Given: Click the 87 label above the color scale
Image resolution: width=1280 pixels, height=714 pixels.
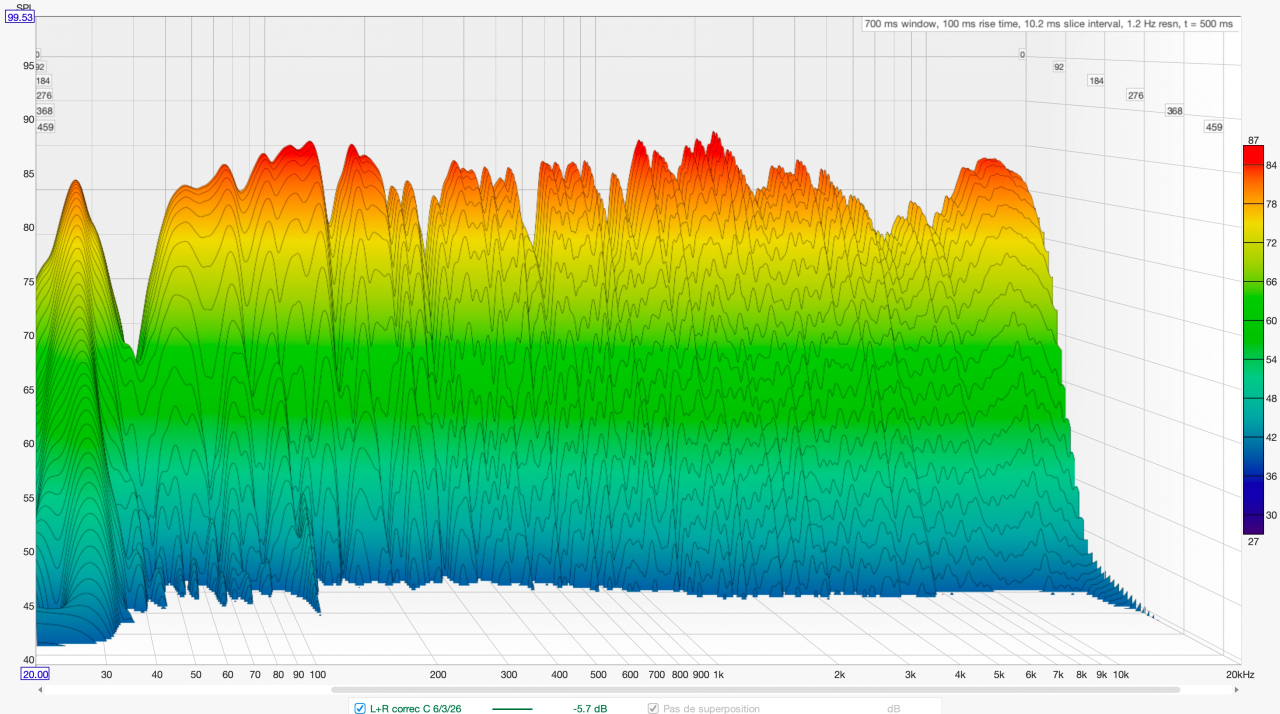Looking at the screenshot, I should (1253, 139).
